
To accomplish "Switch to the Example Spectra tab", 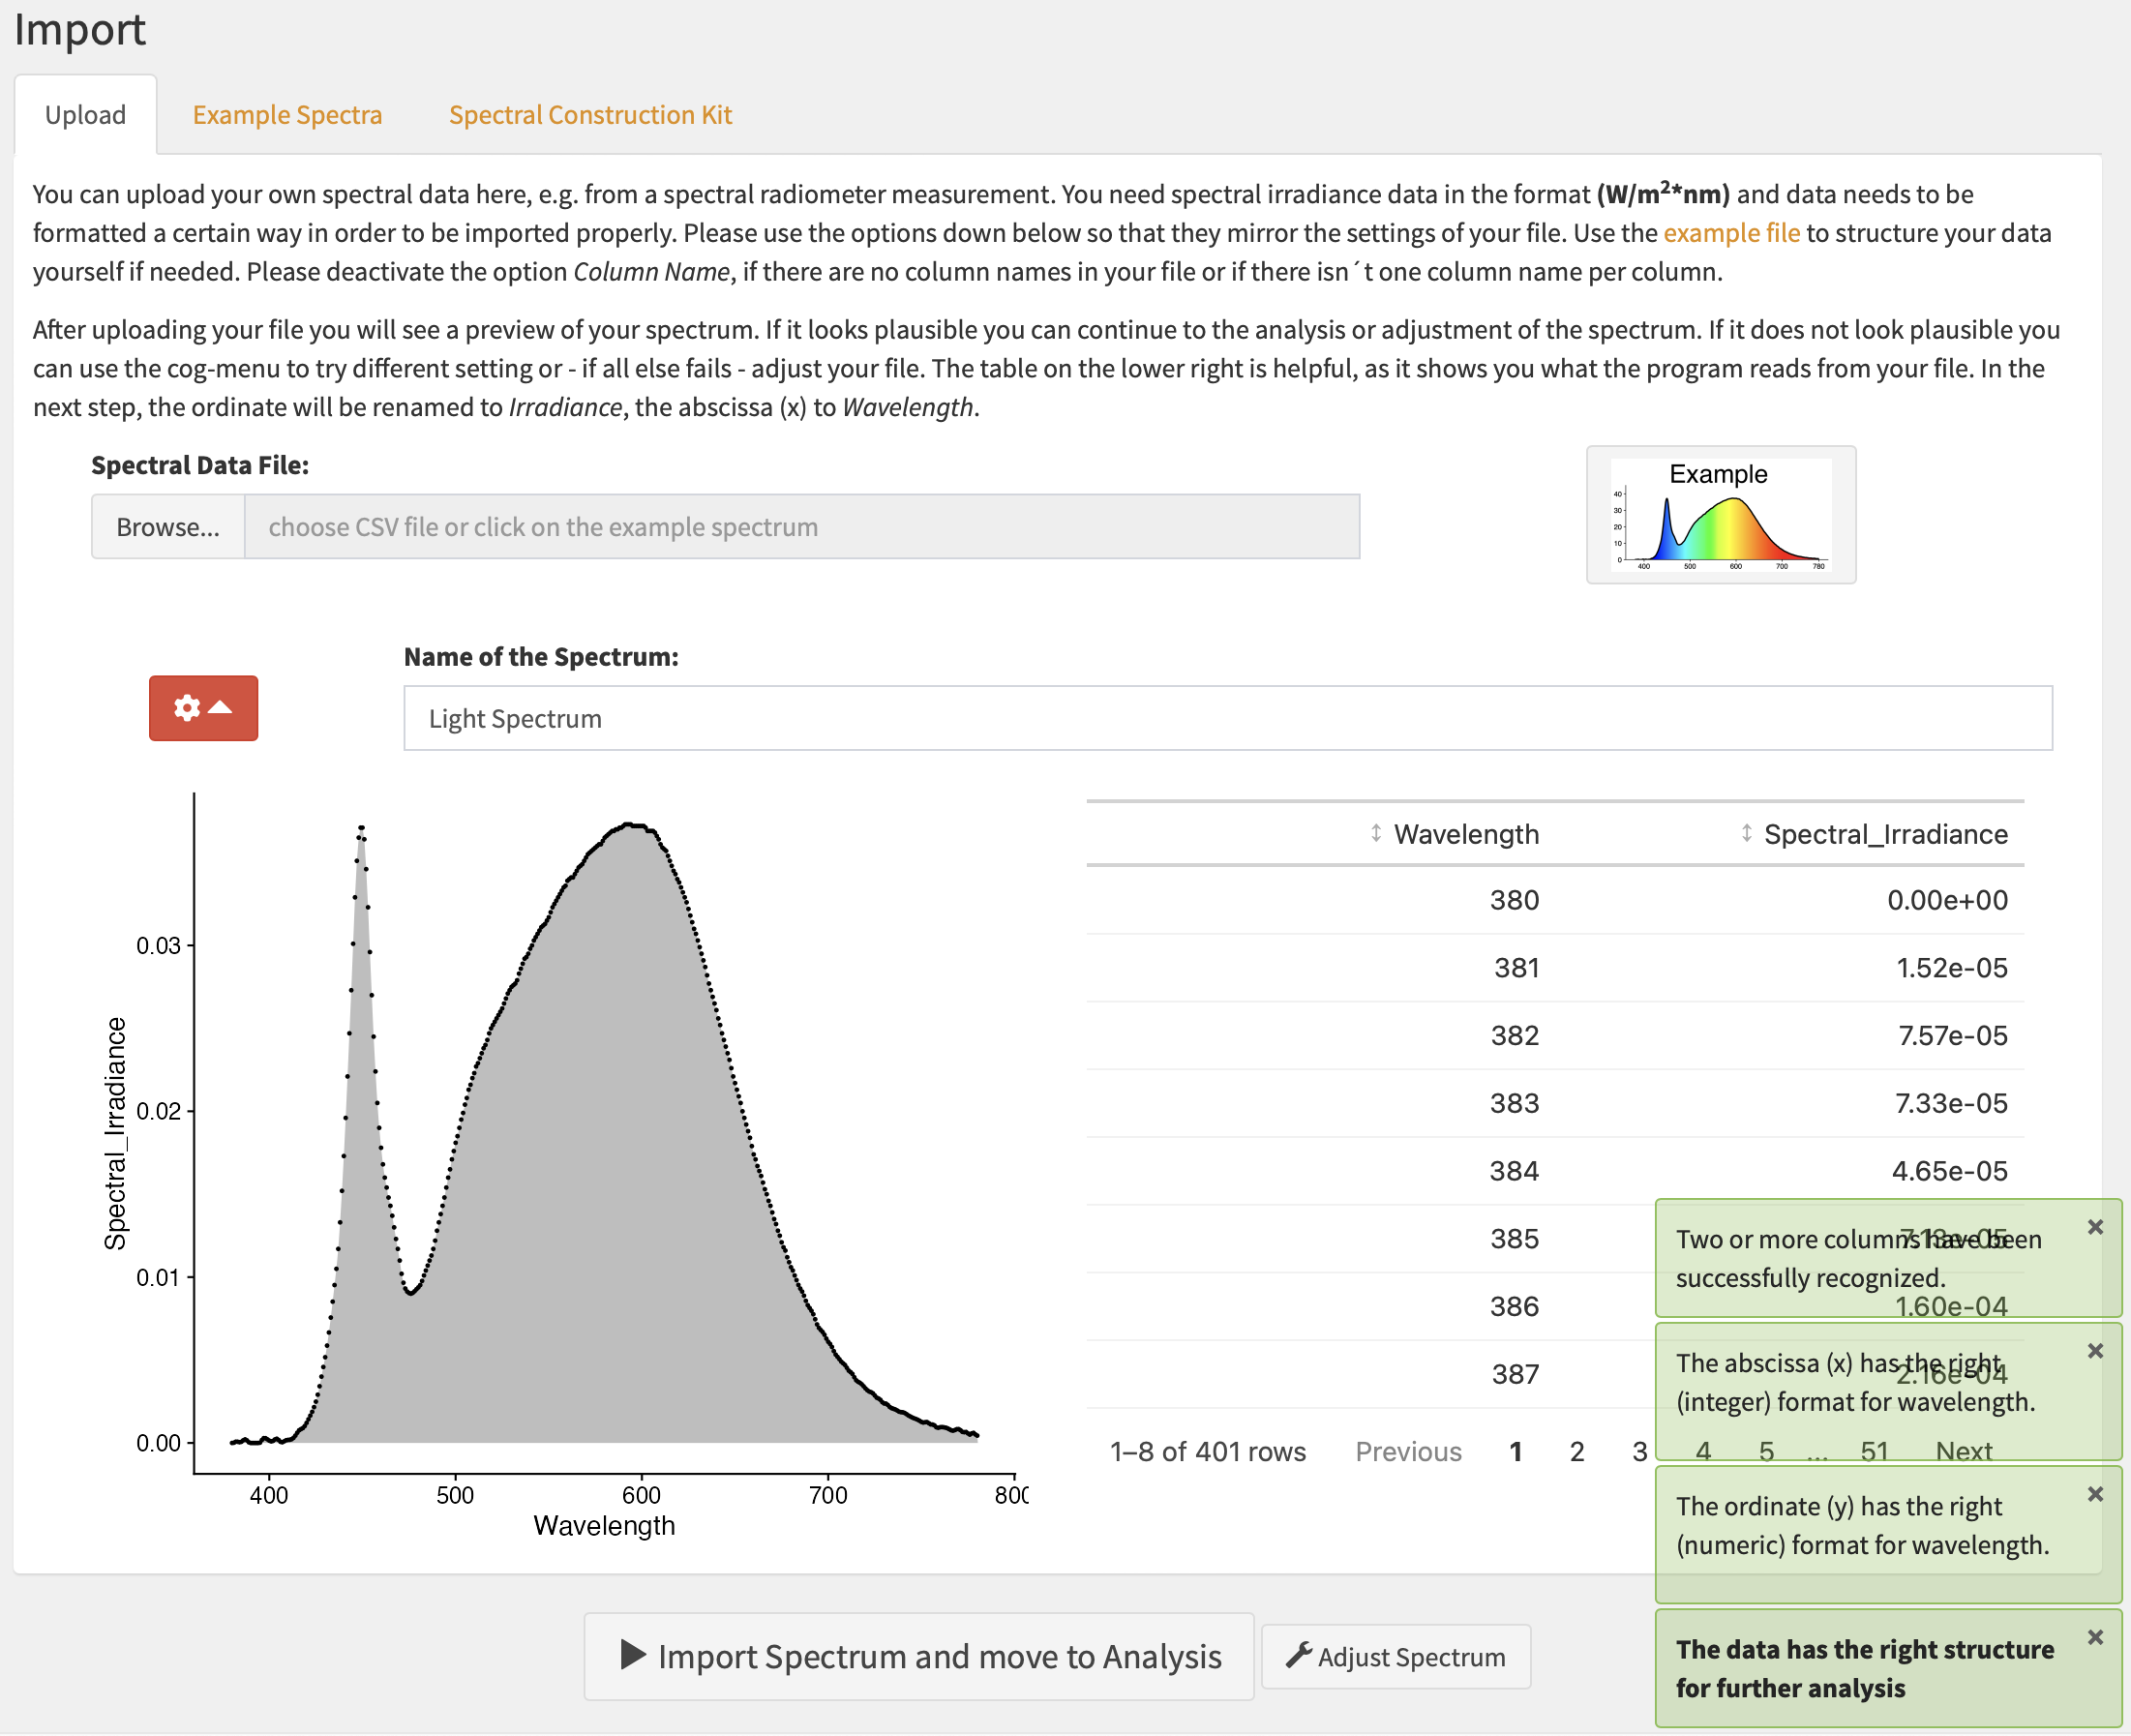I will coord(287,115).
